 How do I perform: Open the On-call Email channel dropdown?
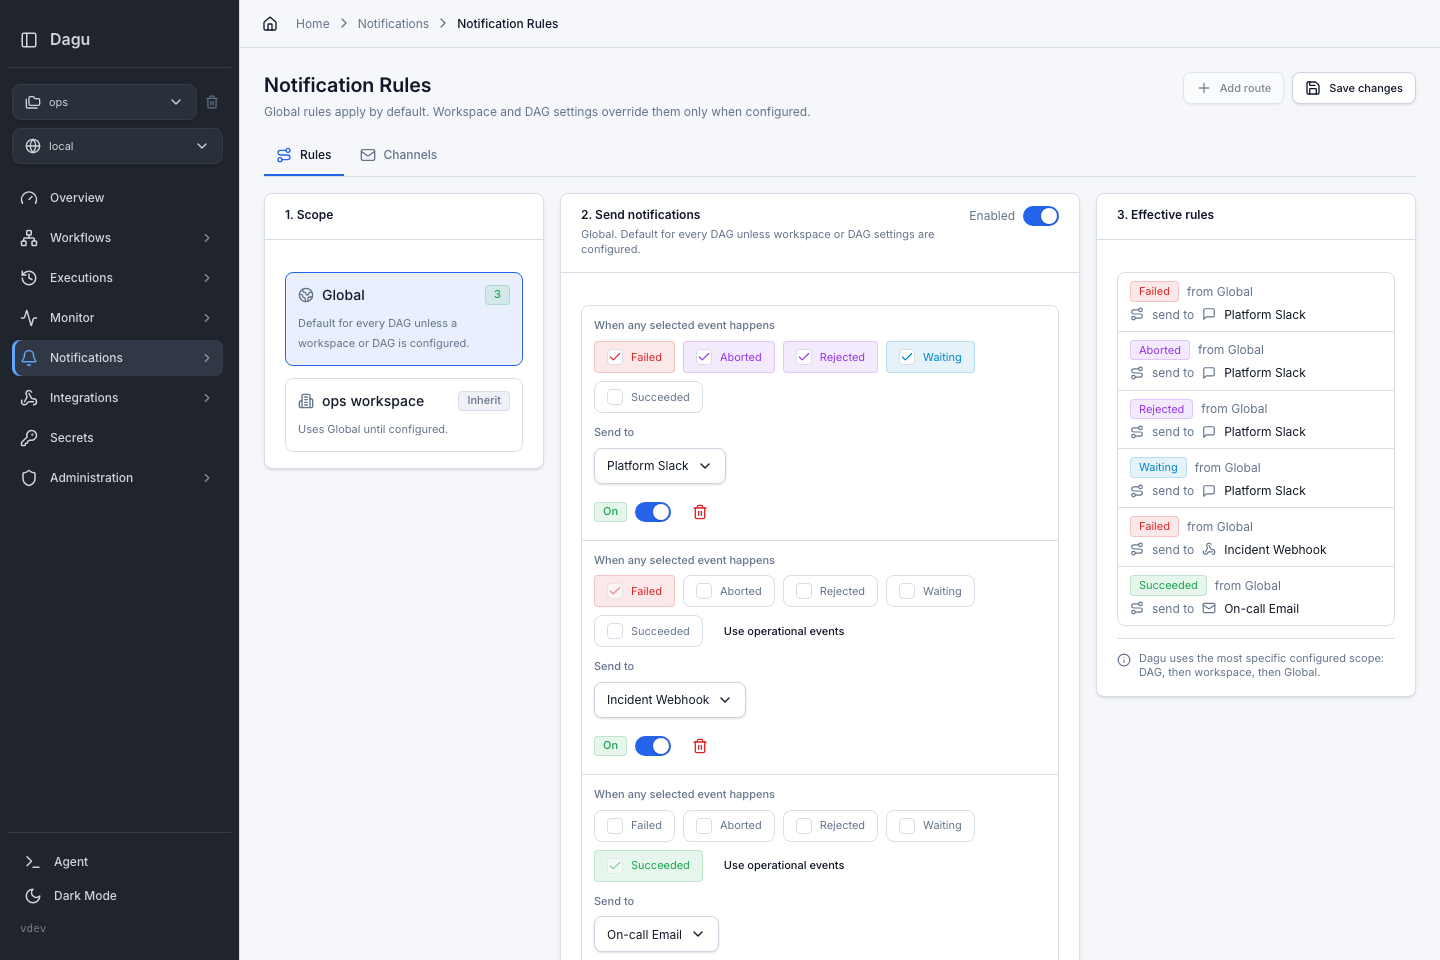coord(656,934)
